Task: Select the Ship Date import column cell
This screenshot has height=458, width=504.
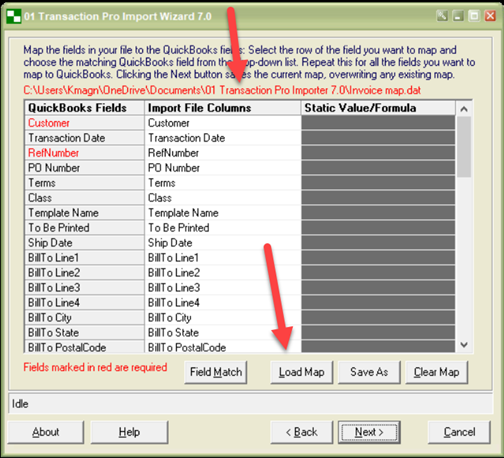Action: (223, 243)
